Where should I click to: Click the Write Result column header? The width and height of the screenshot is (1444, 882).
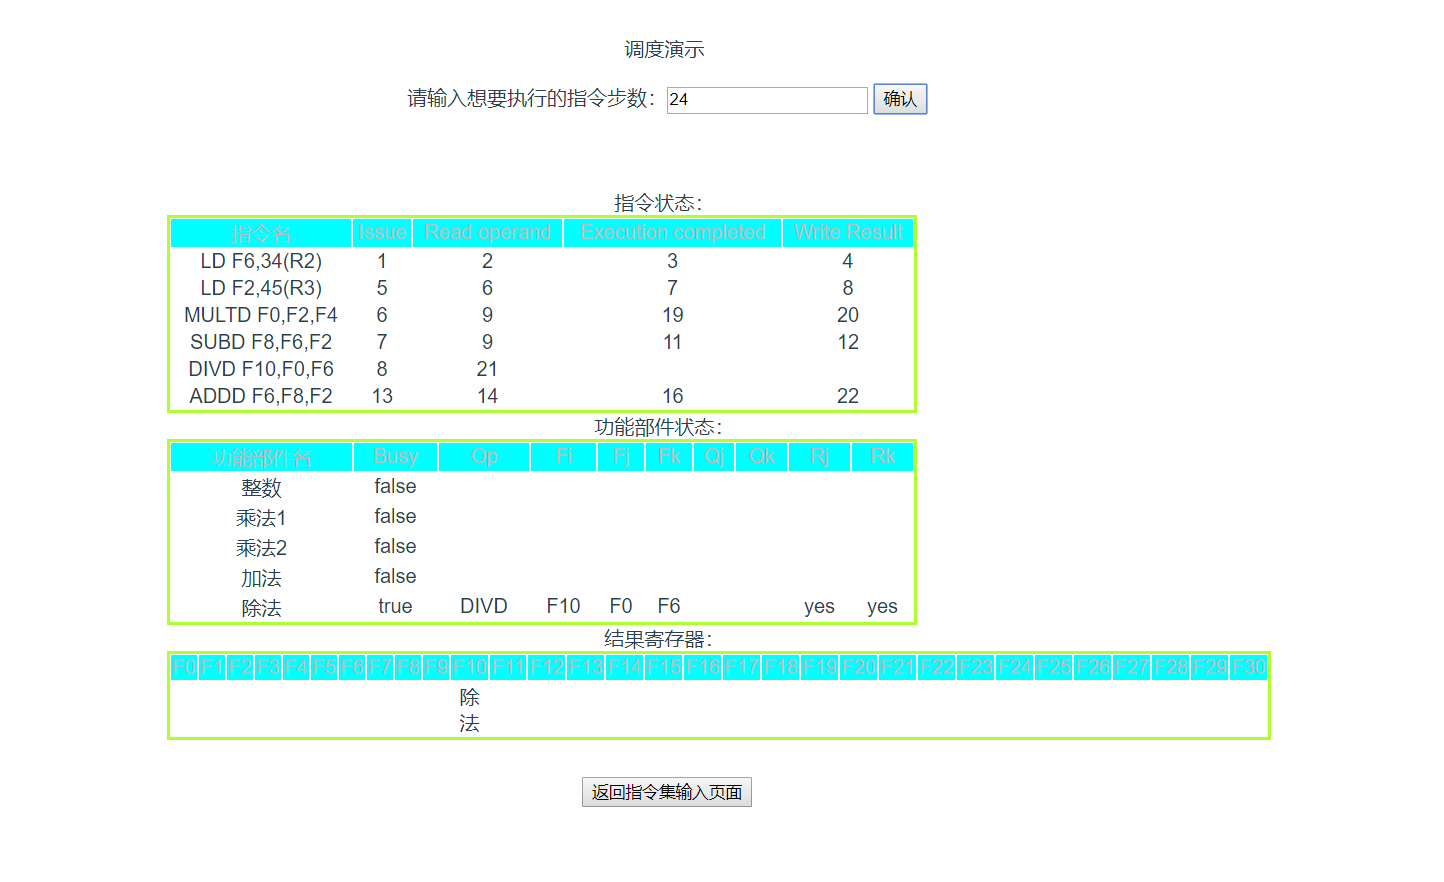[847, 232]
